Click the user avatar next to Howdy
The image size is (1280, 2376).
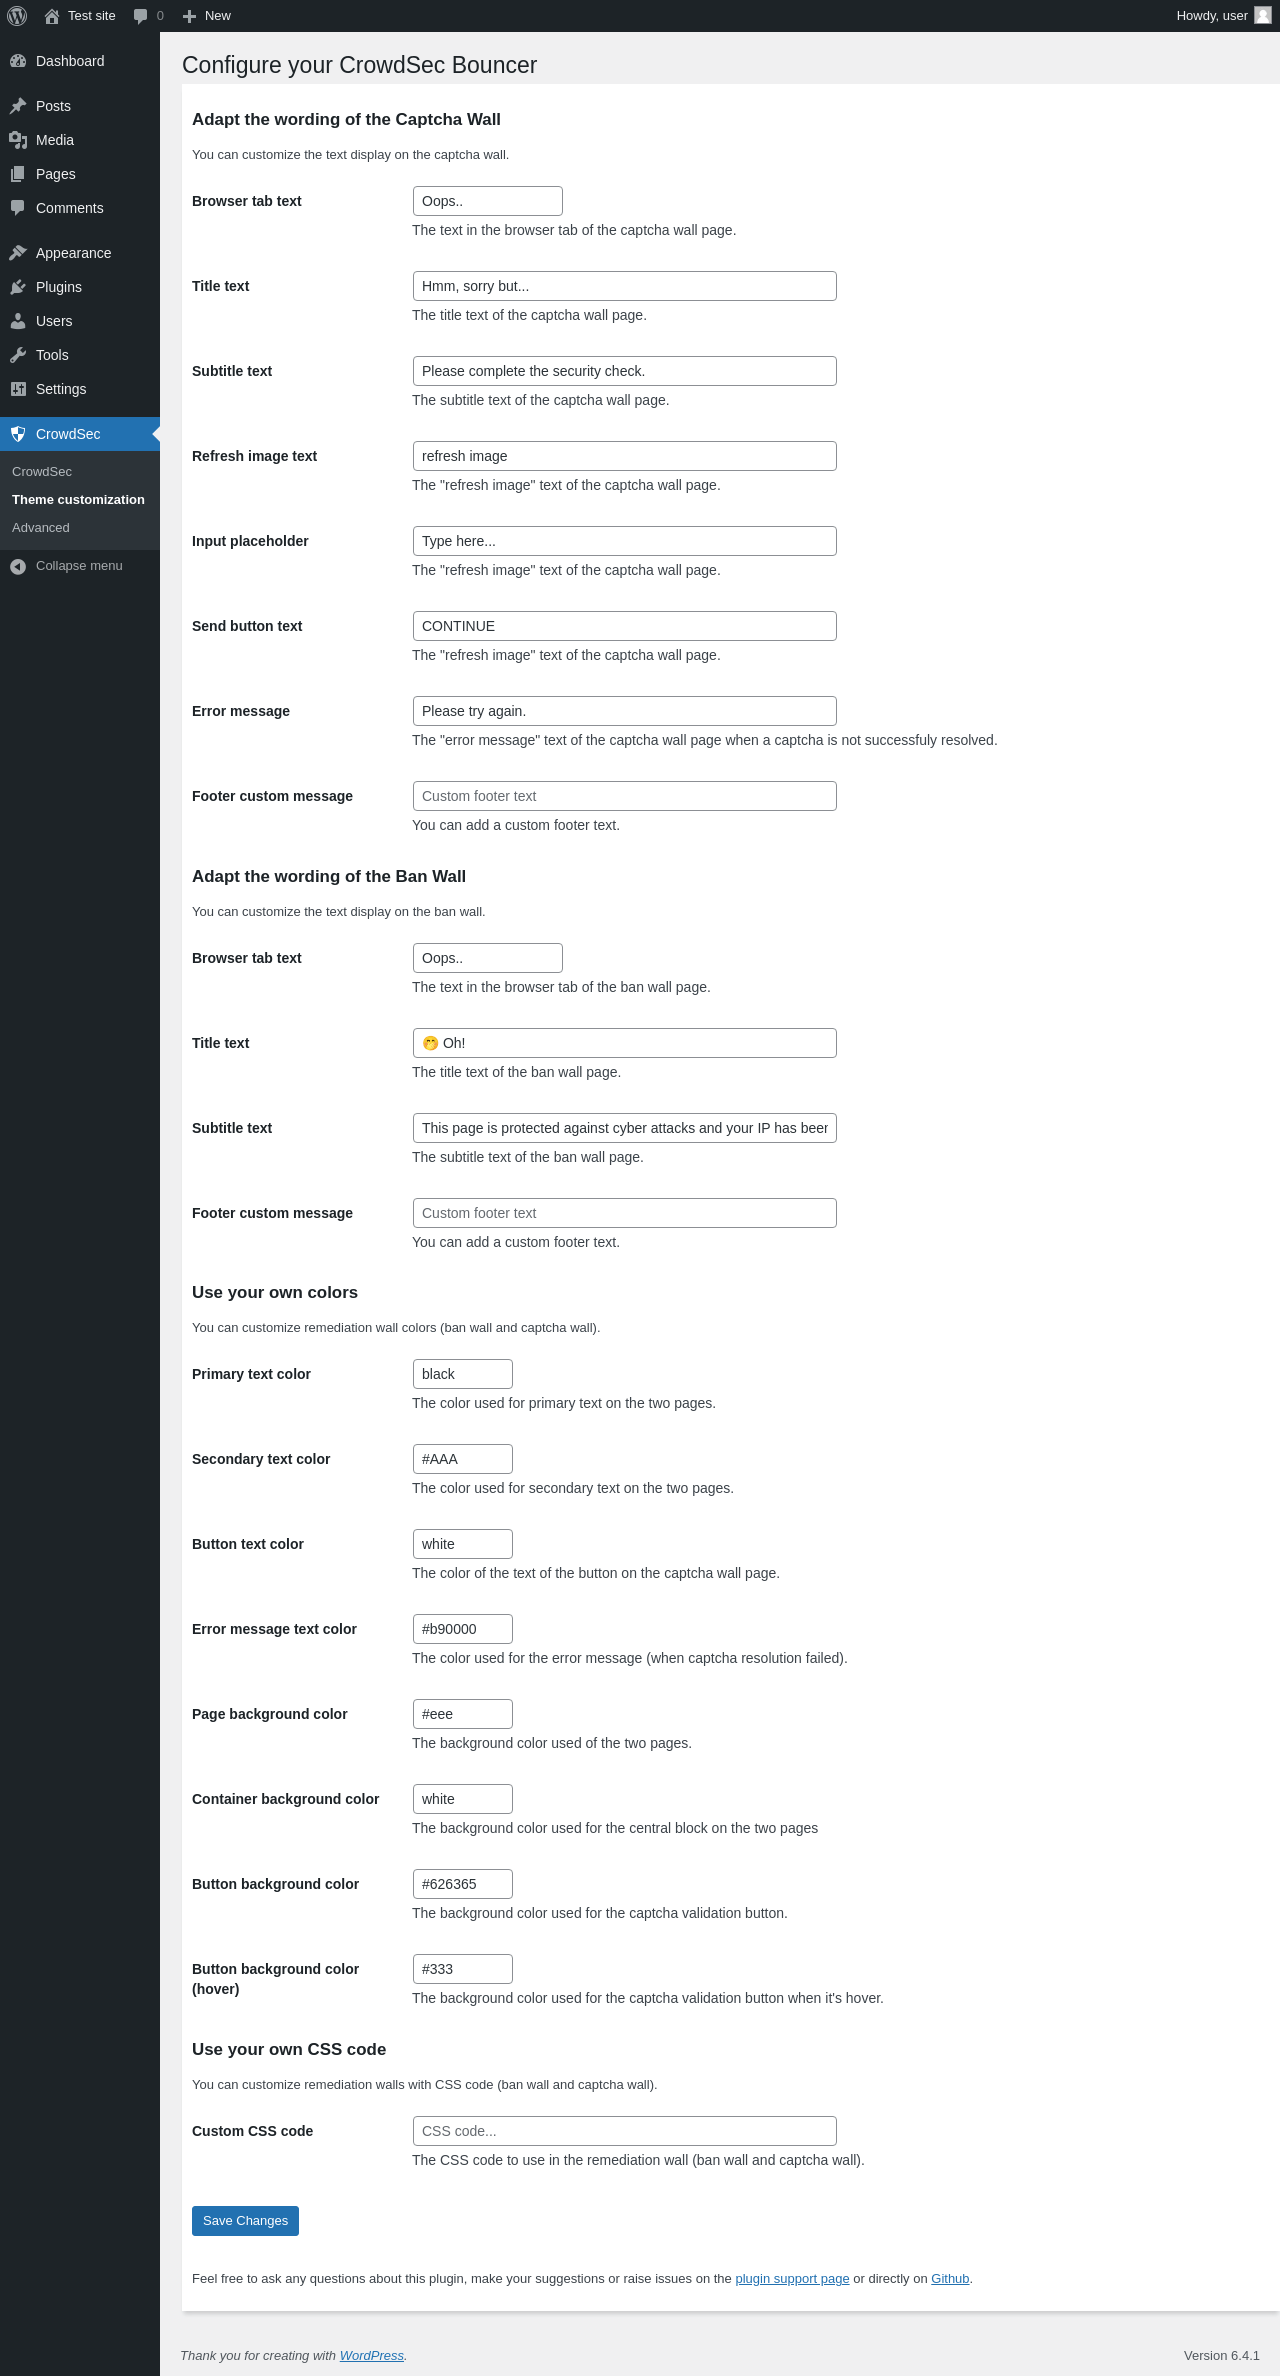tap(1263, 16)
